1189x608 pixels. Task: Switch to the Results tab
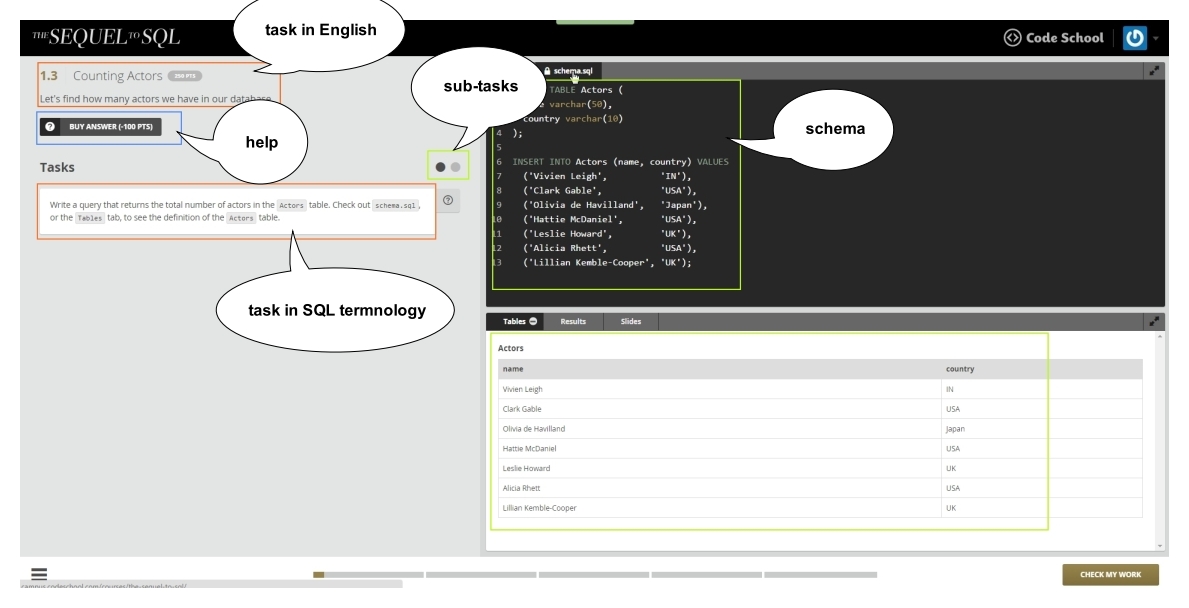573,321
